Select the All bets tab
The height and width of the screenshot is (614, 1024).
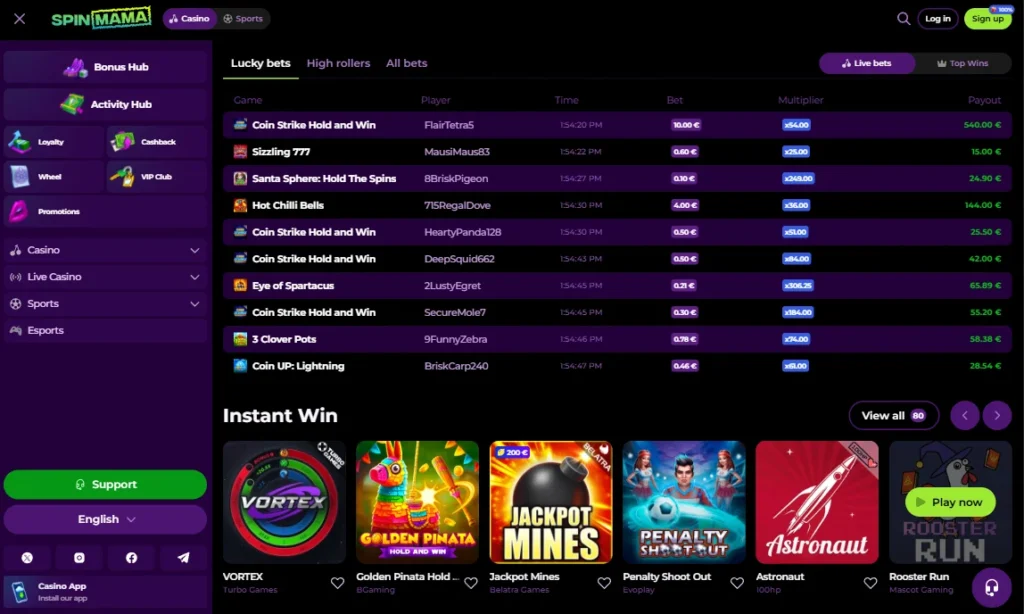click(406, 63)
